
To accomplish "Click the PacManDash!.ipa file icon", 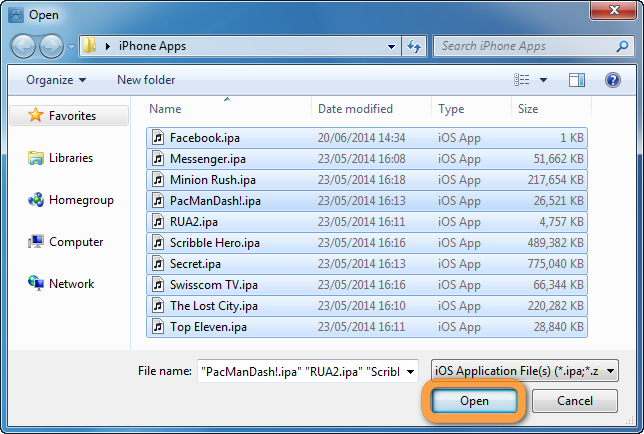I will click(158, 200).
